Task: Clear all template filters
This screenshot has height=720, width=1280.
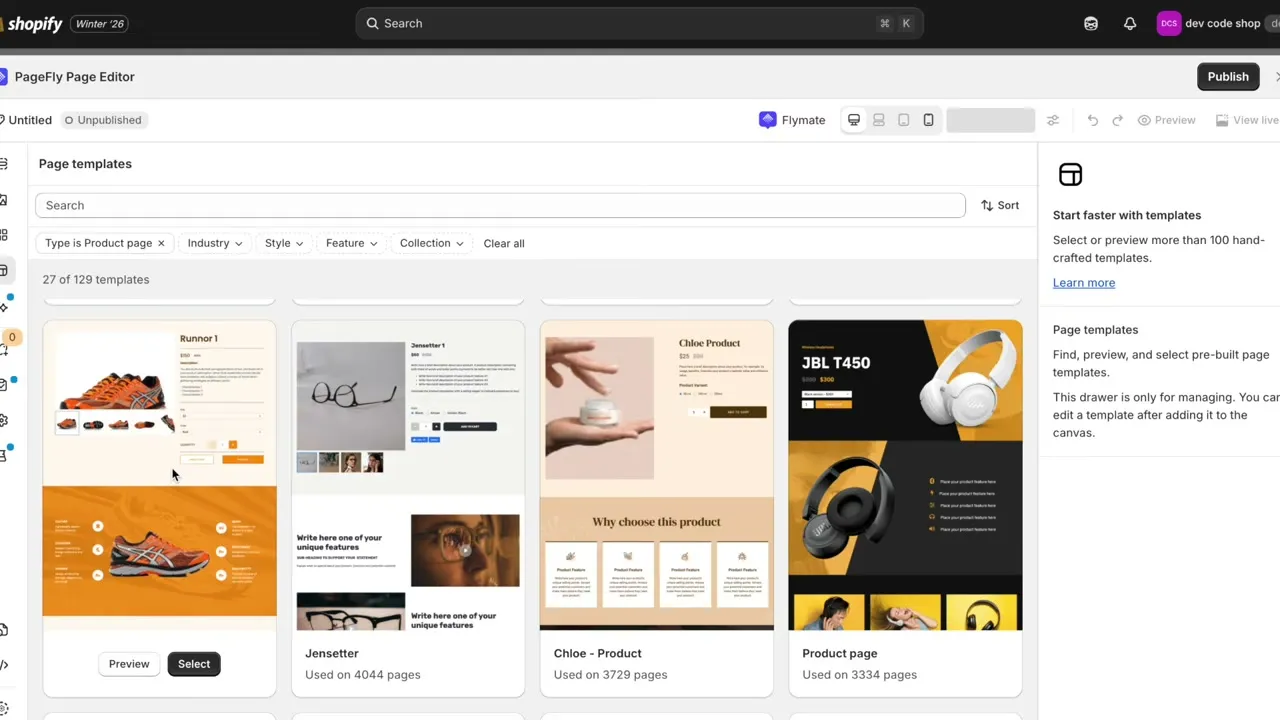Action: pos(504,243)
